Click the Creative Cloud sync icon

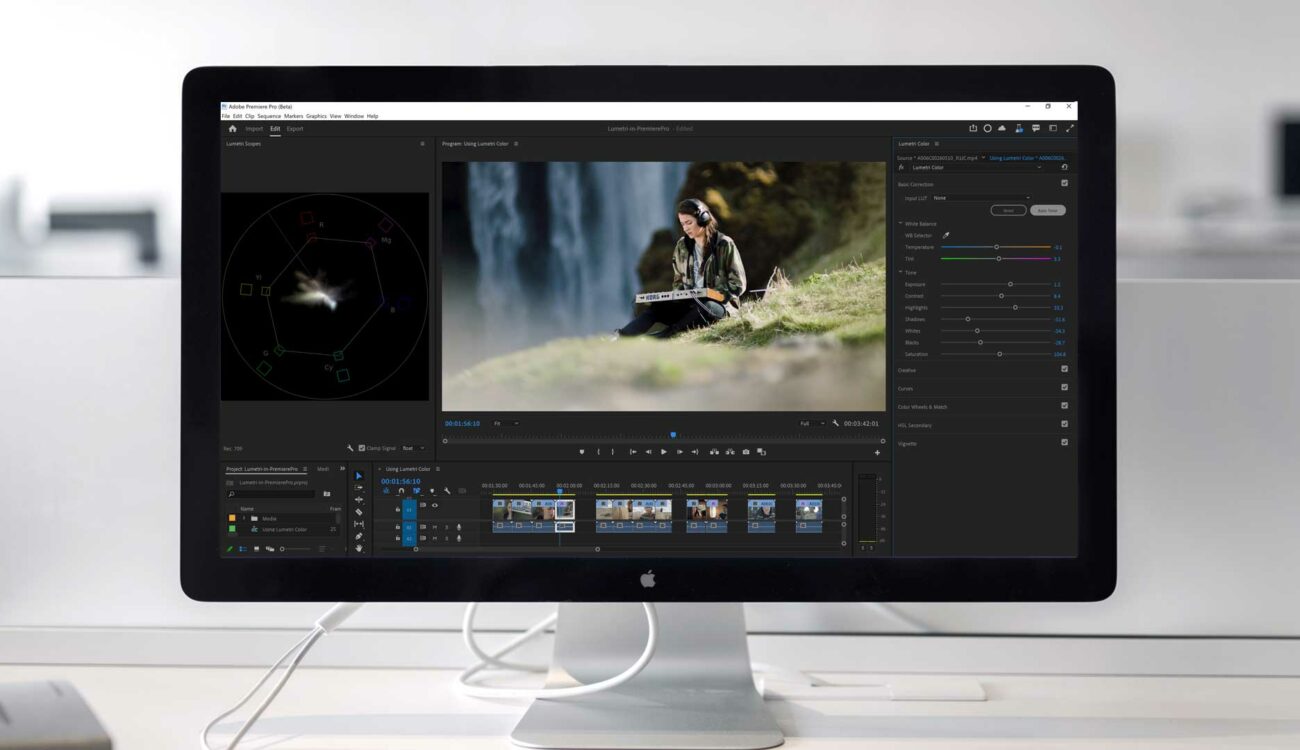(x=1002, y=128)
